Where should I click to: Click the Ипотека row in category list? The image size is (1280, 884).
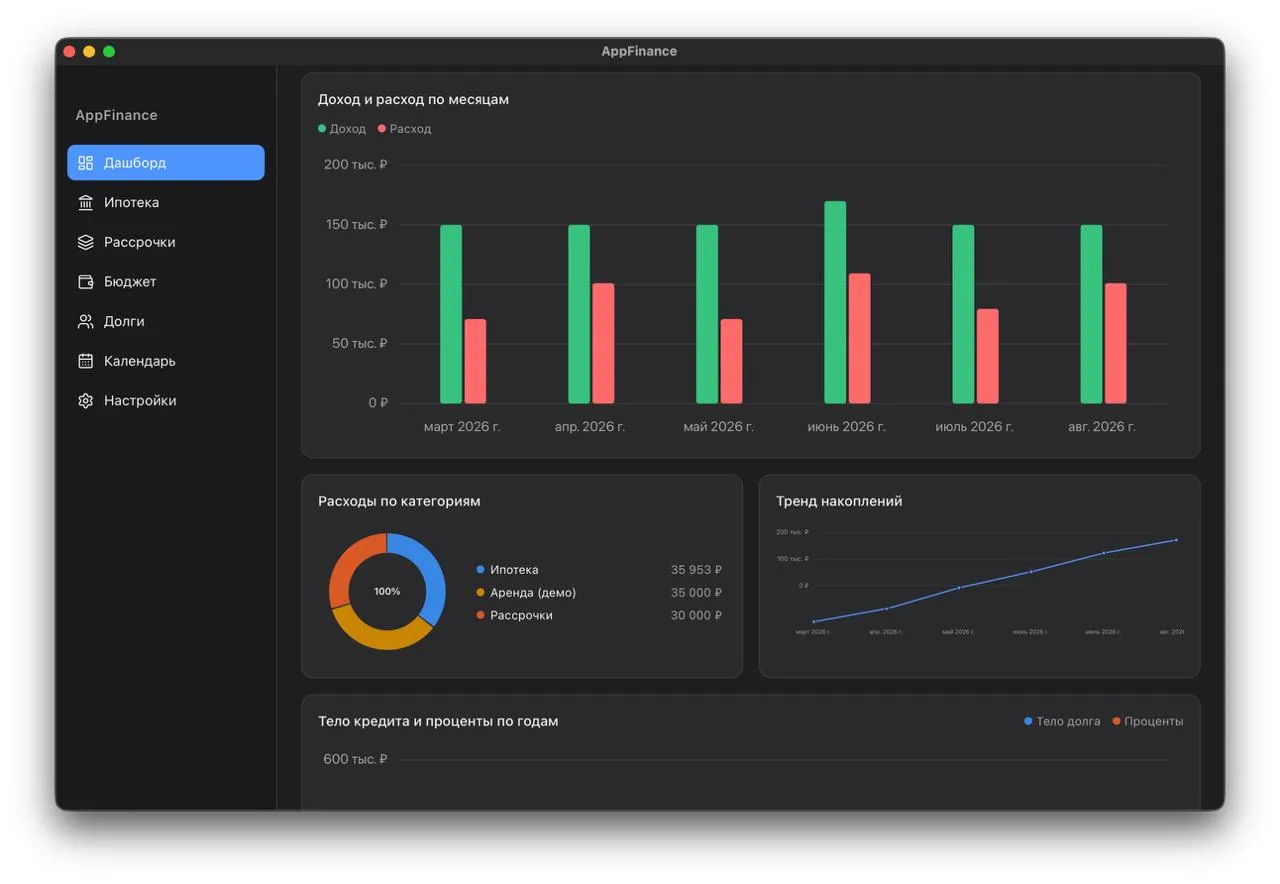[x=599, y=570]
